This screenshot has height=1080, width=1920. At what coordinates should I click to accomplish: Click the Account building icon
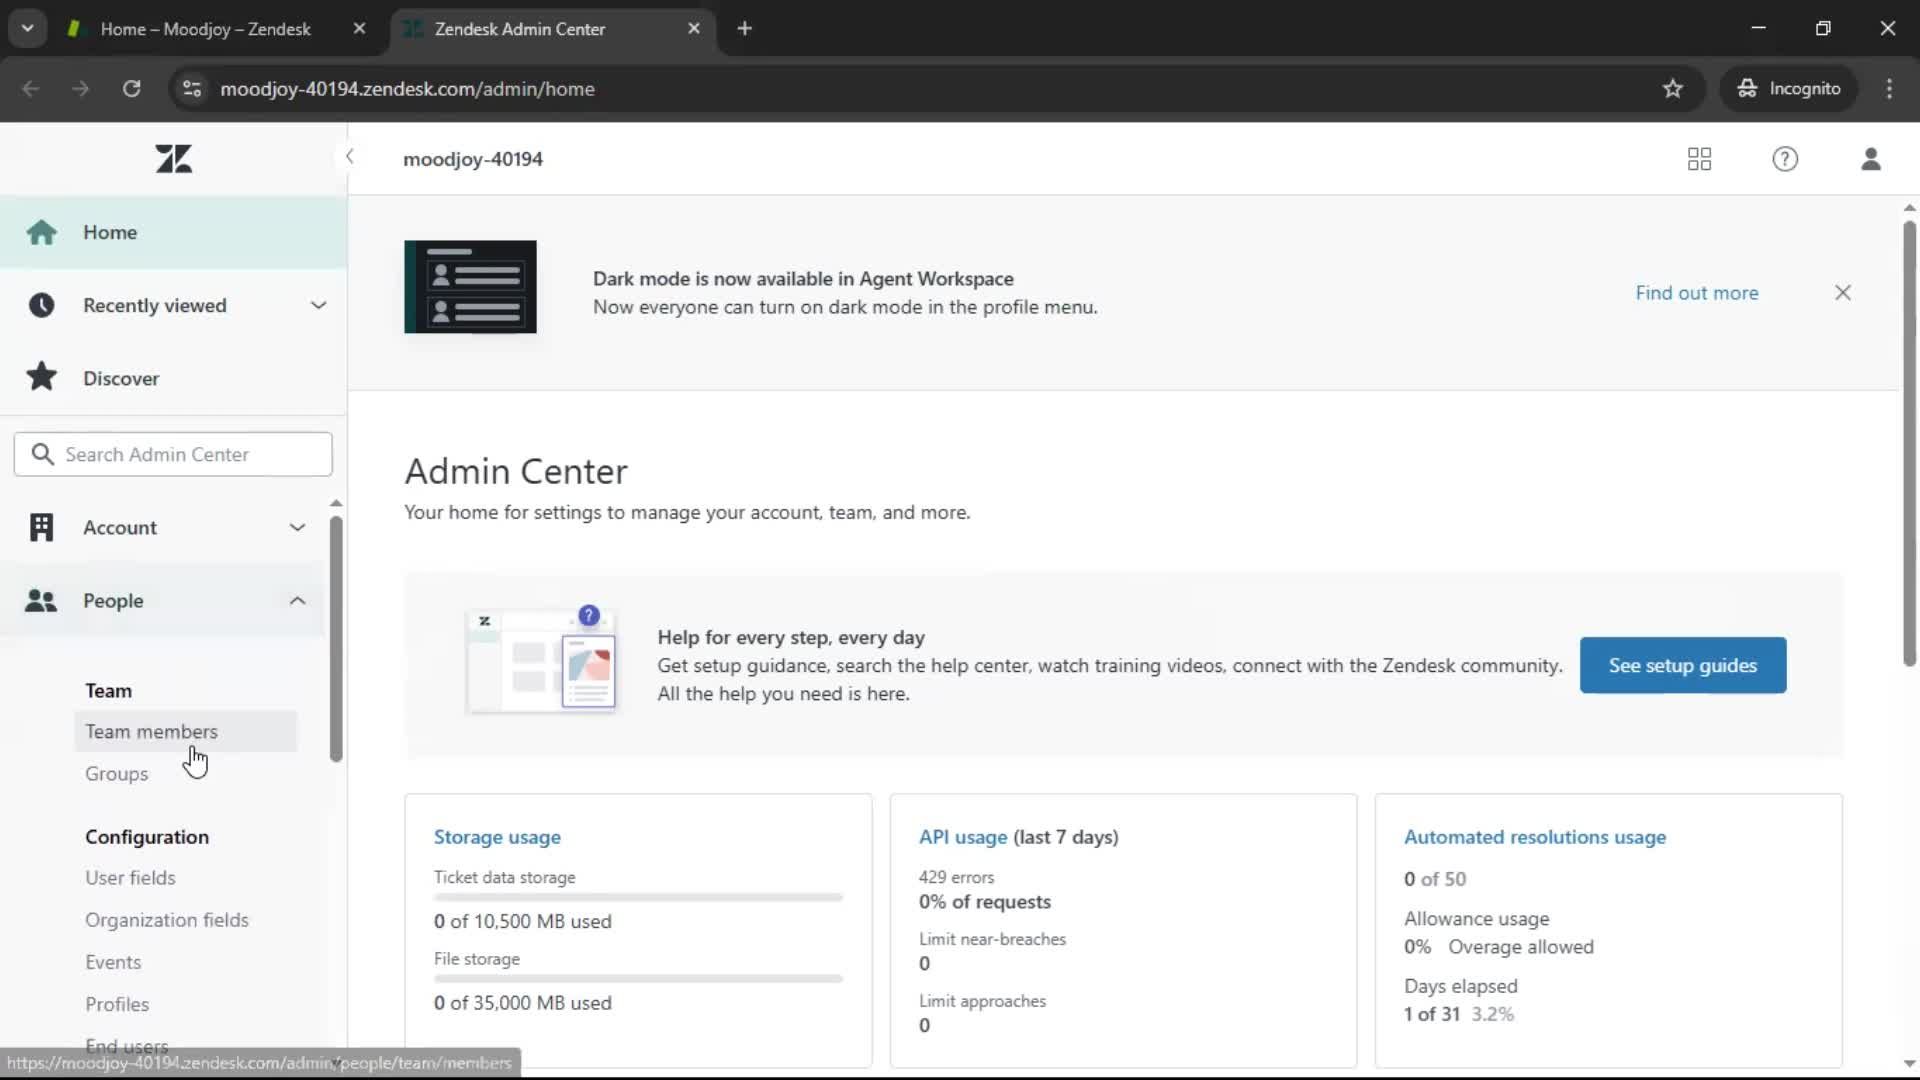[41, 527]
